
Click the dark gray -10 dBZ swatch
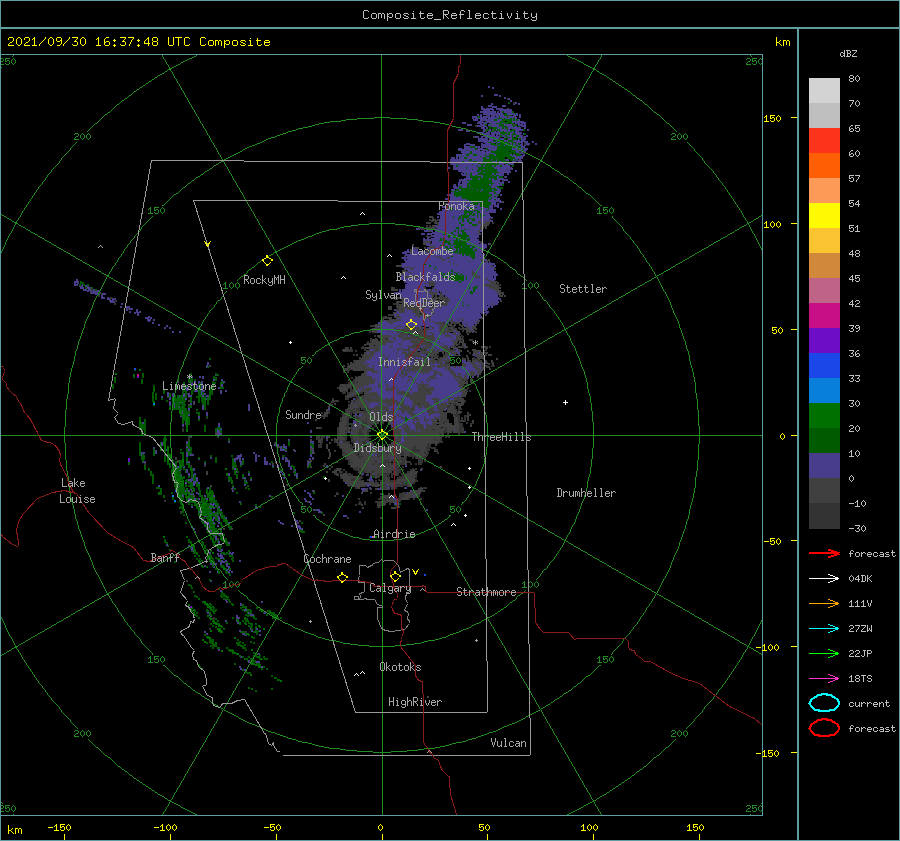(824, 516)
